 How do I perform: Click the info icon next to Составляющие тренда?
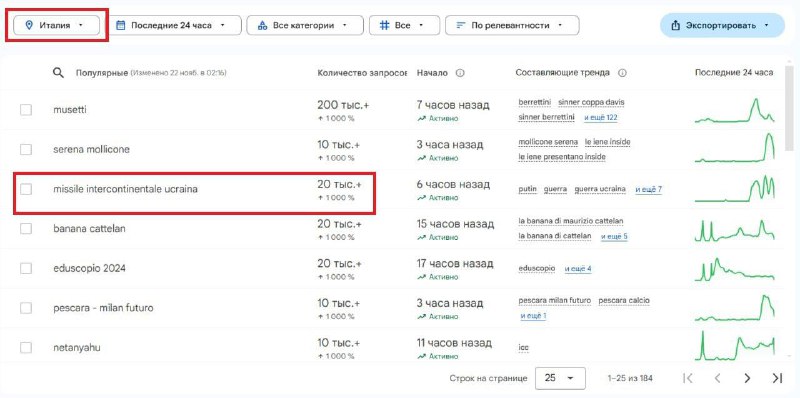click(622, 73)
